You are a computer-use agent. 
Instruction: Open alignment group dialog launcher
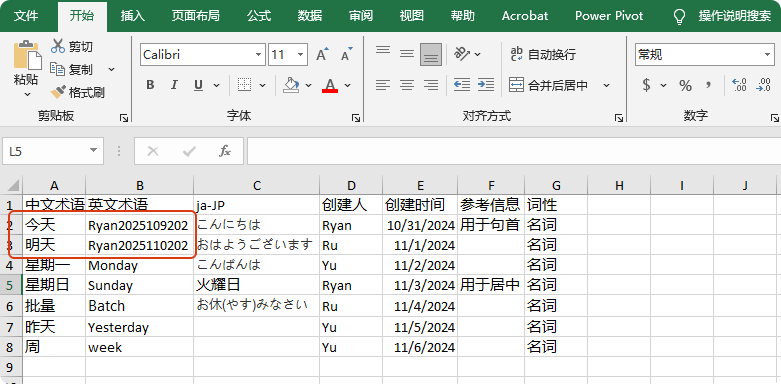click(619, 118)
